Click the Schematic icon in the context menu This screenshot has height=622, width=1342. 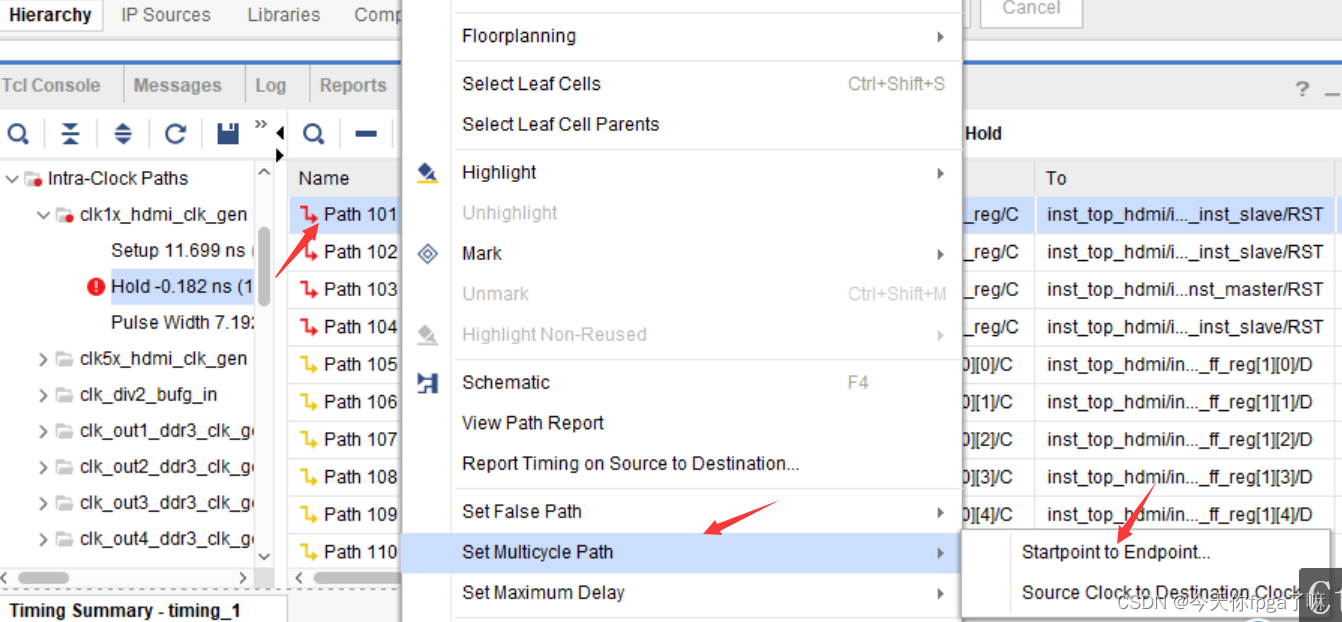click(427, 382)
